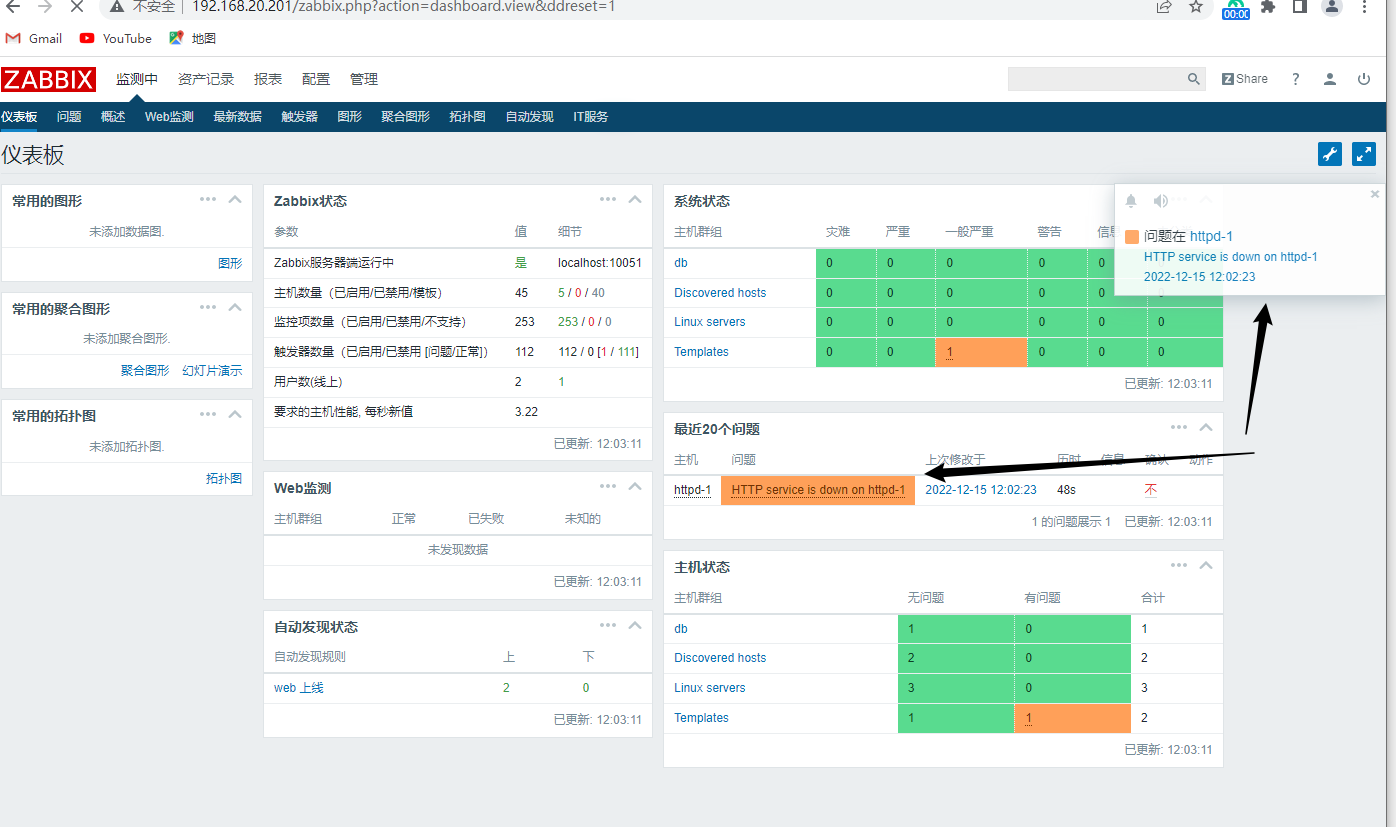
Task: Click the edit dashboard wrench icon
Action: coord(1329,154)
